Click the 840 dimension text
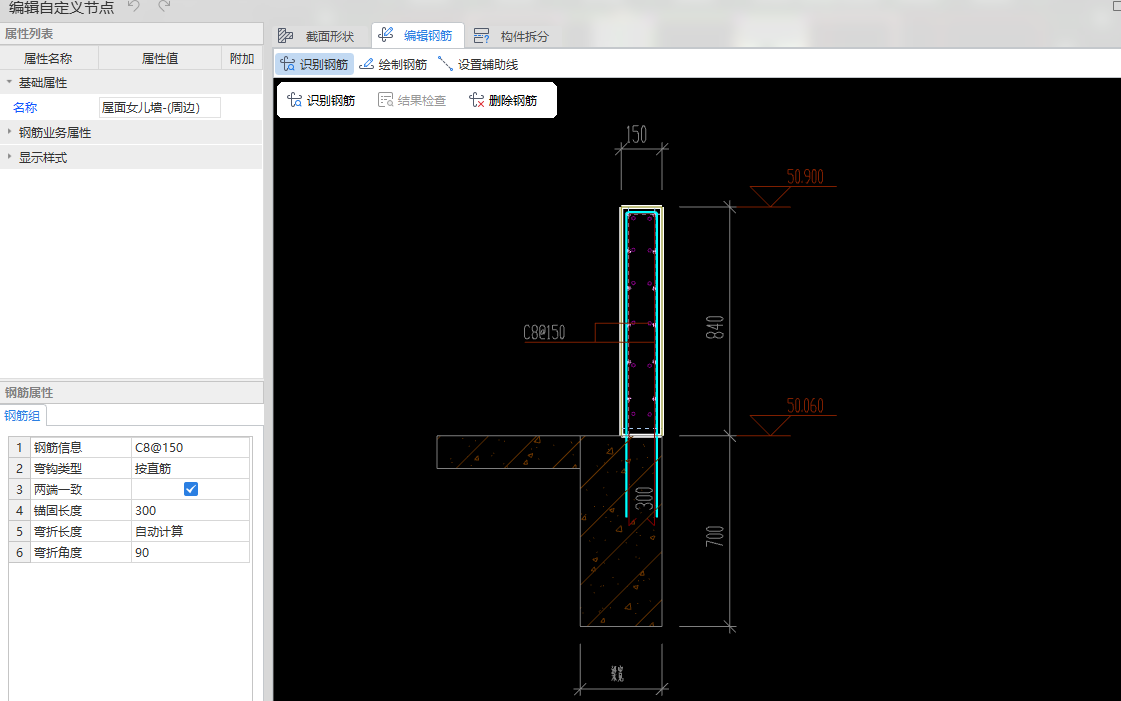The width and height of the screenshot is (1121, 701). tap(714, 327)
